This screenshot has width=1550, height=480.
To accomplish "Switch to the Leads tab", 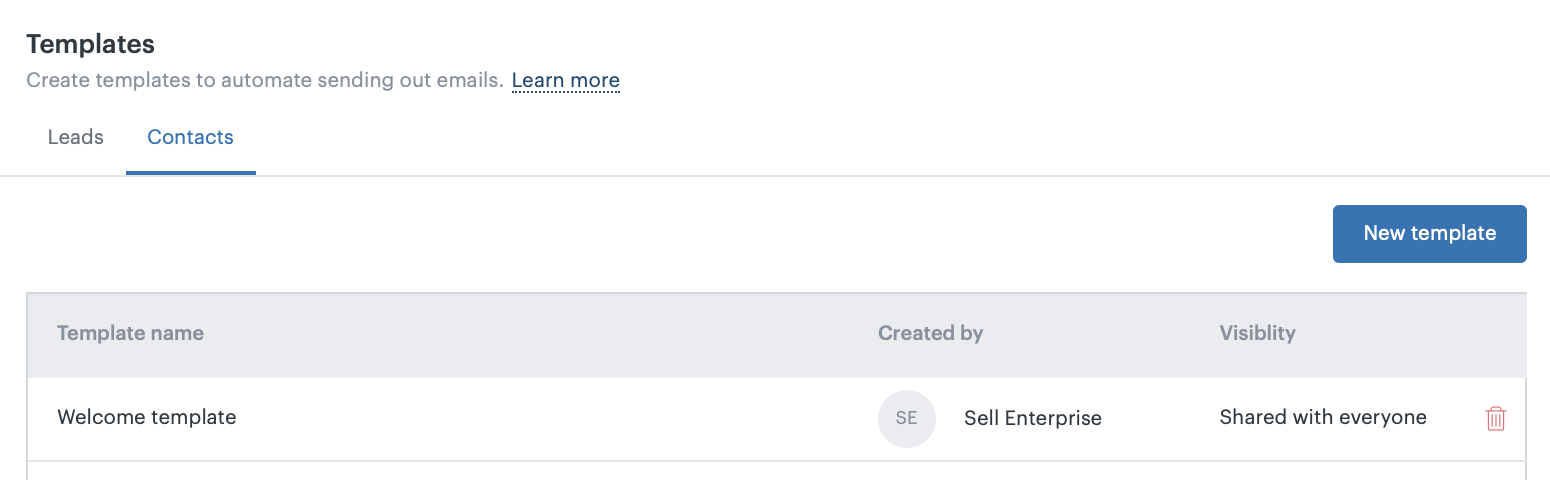I will tap(76, 137).
